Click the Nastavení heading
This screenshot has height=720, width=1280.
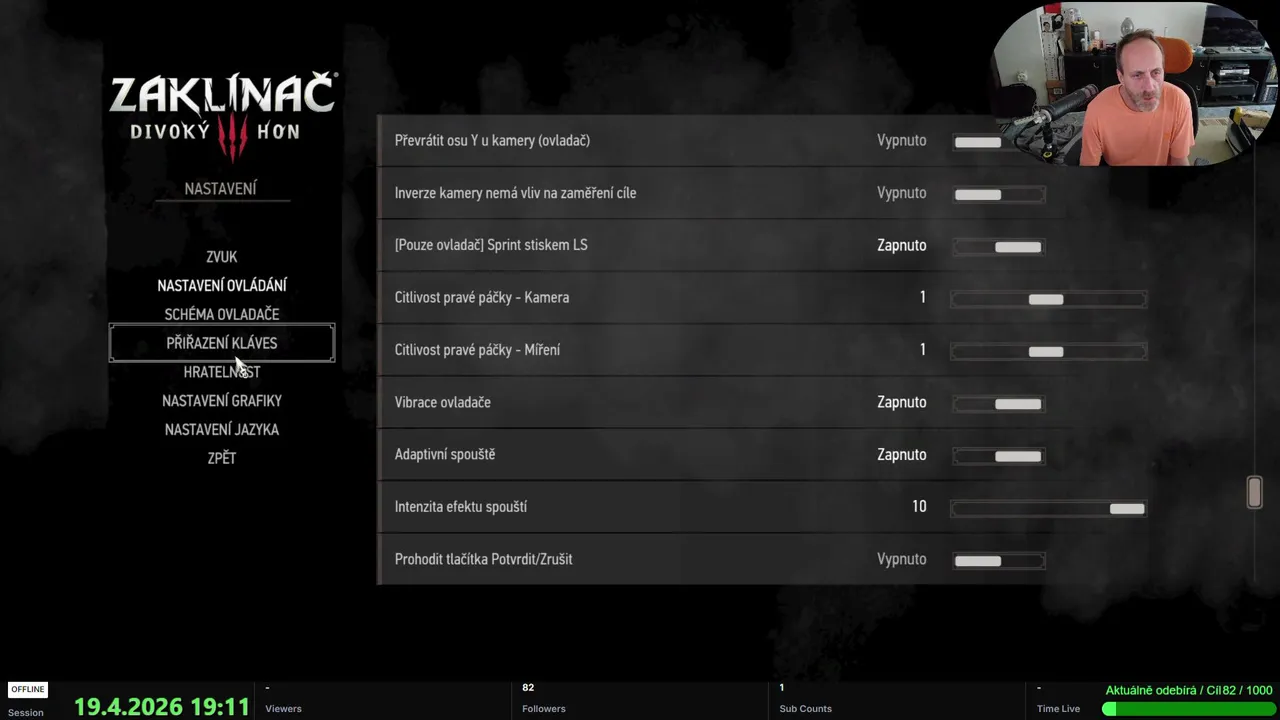(x=221, y=189)
